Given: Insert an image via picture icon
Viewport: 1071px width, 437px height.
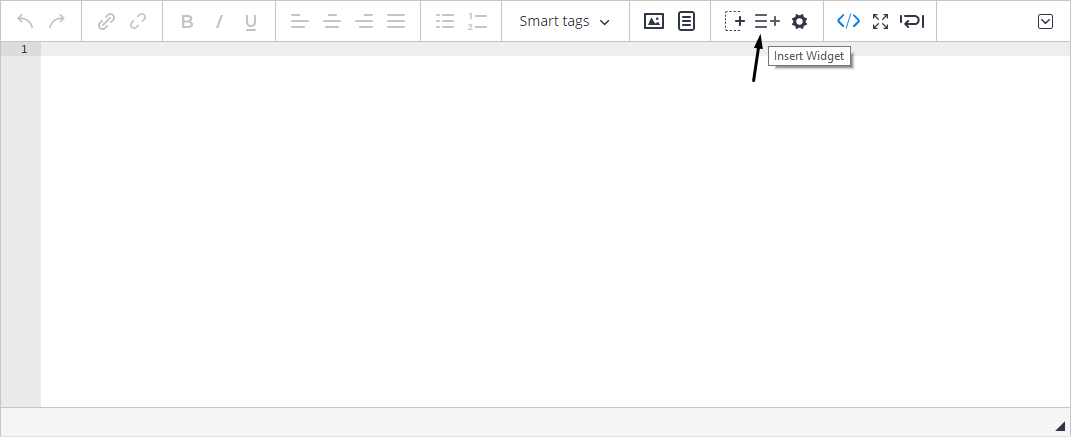Looking at the screenshot, I should coord(654,21).
